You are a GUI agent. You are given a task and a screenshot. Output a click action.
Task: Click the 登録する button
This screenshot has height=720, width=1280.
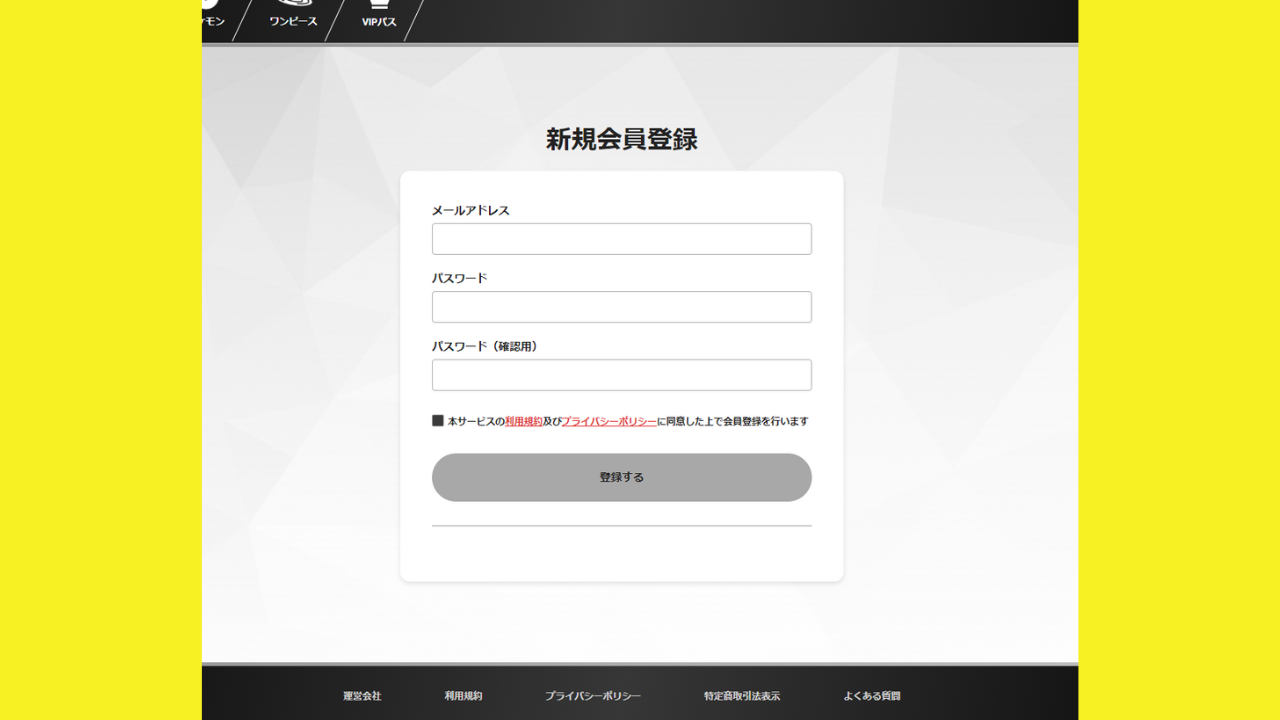621,477
